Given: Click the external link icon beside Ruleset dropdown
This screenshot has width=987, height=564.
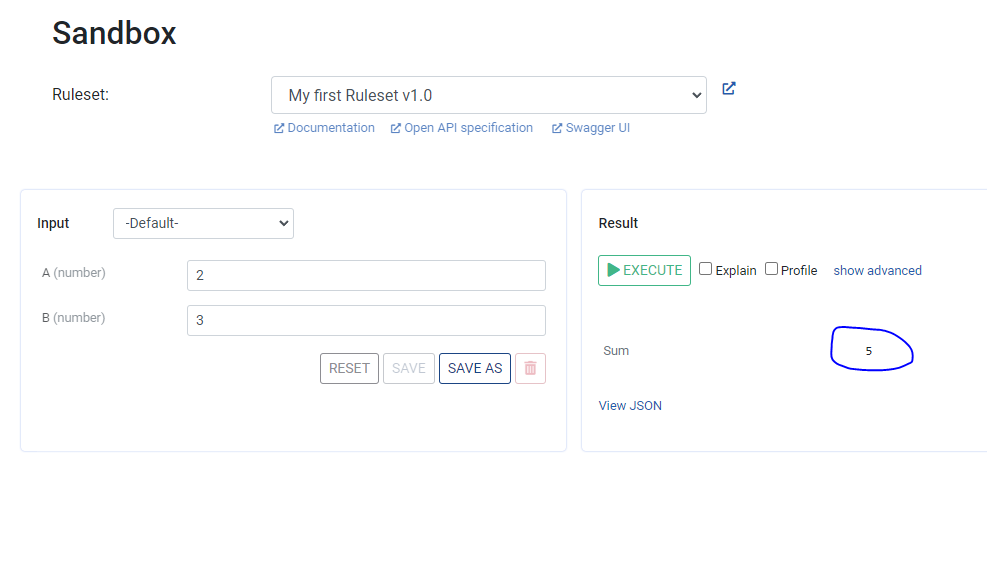Looking at the screenshot, I should click(x=729, y=89).
